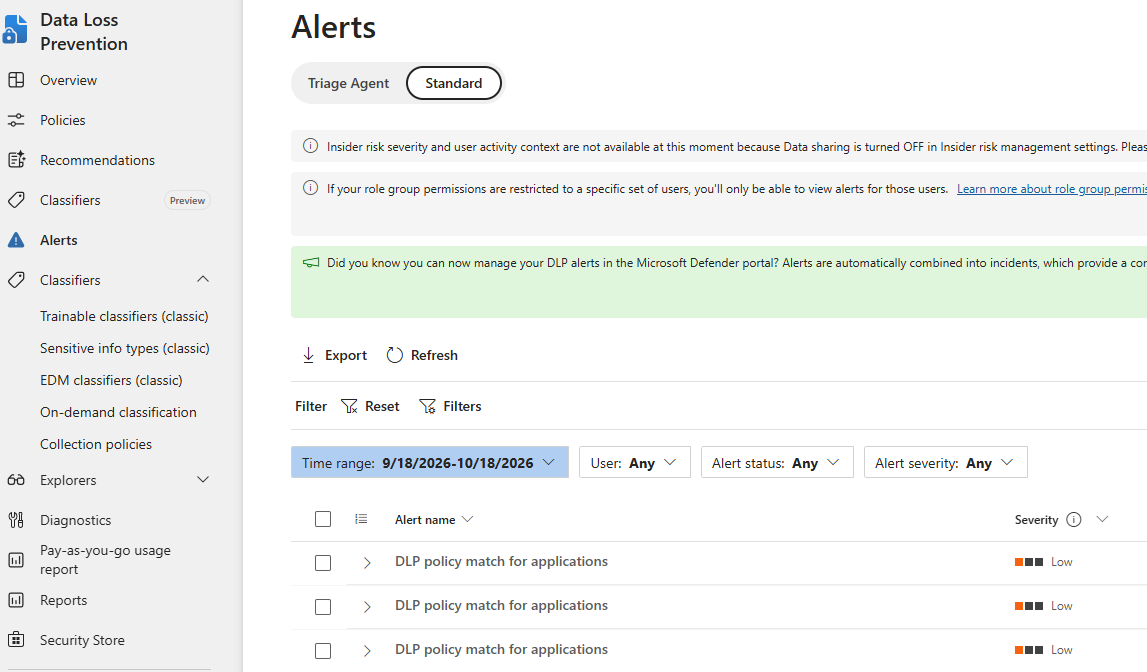The image size is (1147, 672).
Task: Check the second DLP policy match row checkbox
Action: coord(323,607)
